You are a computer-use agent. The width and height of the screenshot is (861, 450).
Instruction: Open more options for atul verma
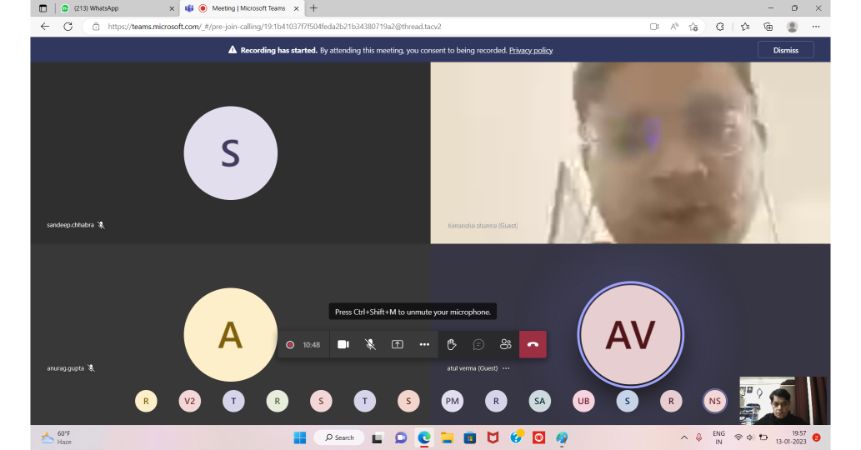pyautogui.click(x=506, y=368)
